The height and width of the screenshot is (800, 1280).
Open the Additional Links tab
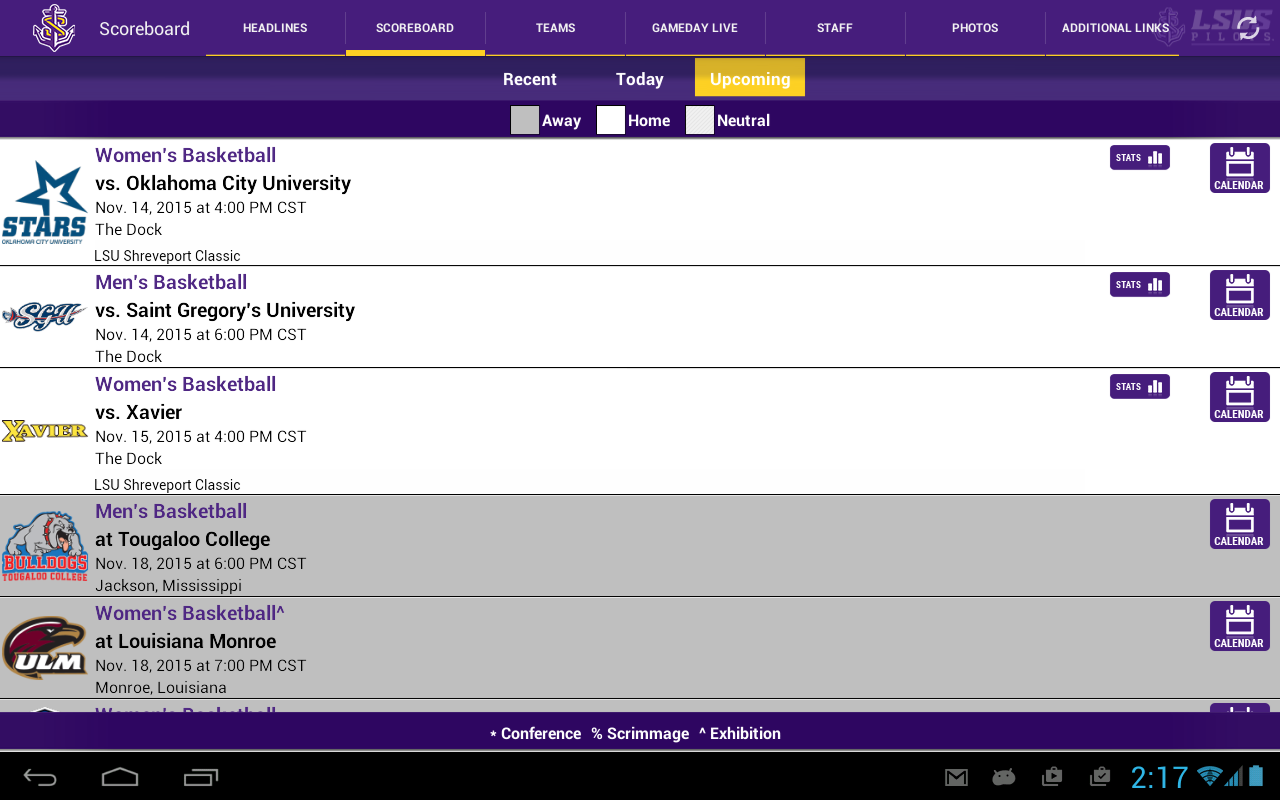coord(1115,28)
